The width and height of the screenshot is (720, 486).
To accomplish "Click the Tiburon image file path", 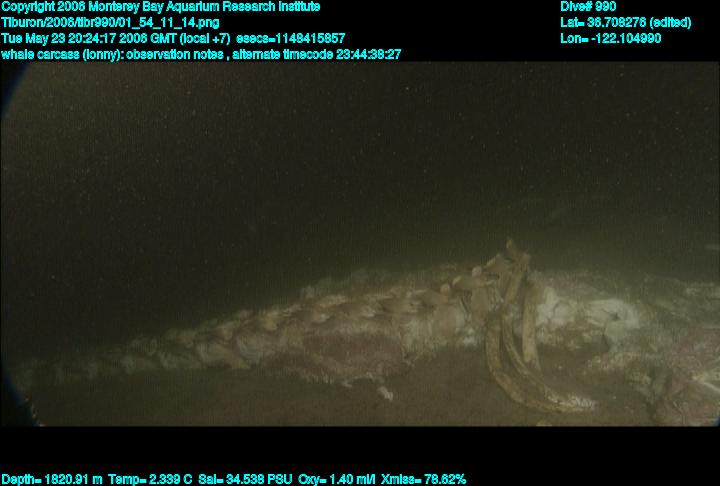I will pyautogui.click(x=110, y=22).
